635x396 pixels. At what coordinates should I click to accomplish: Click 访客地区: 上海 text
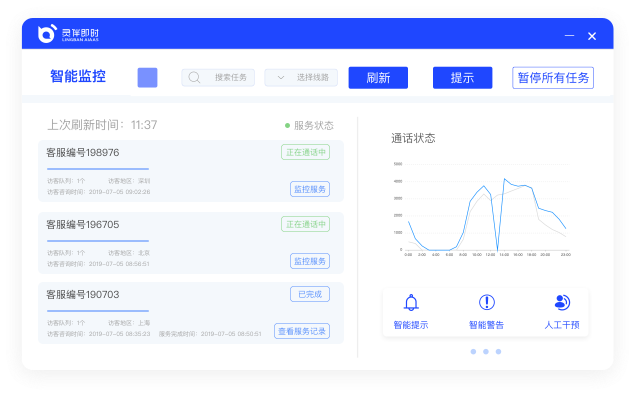[129, 323]
